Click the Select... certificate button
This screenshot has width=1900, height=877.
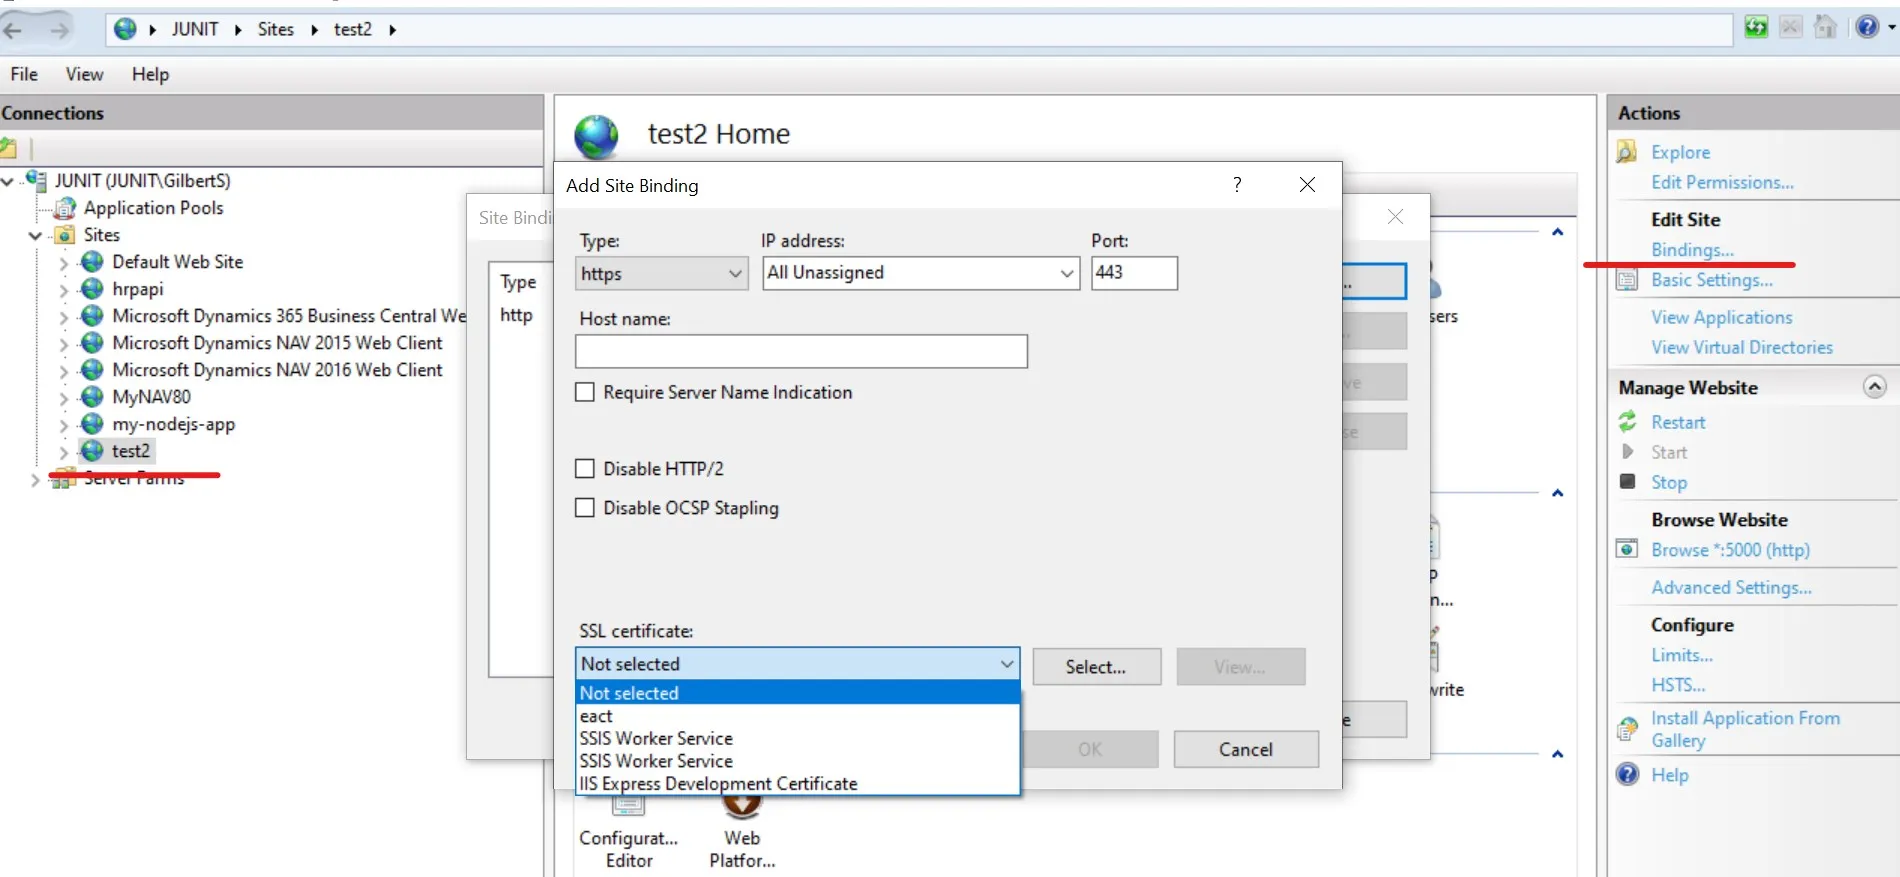[1096, 667]
